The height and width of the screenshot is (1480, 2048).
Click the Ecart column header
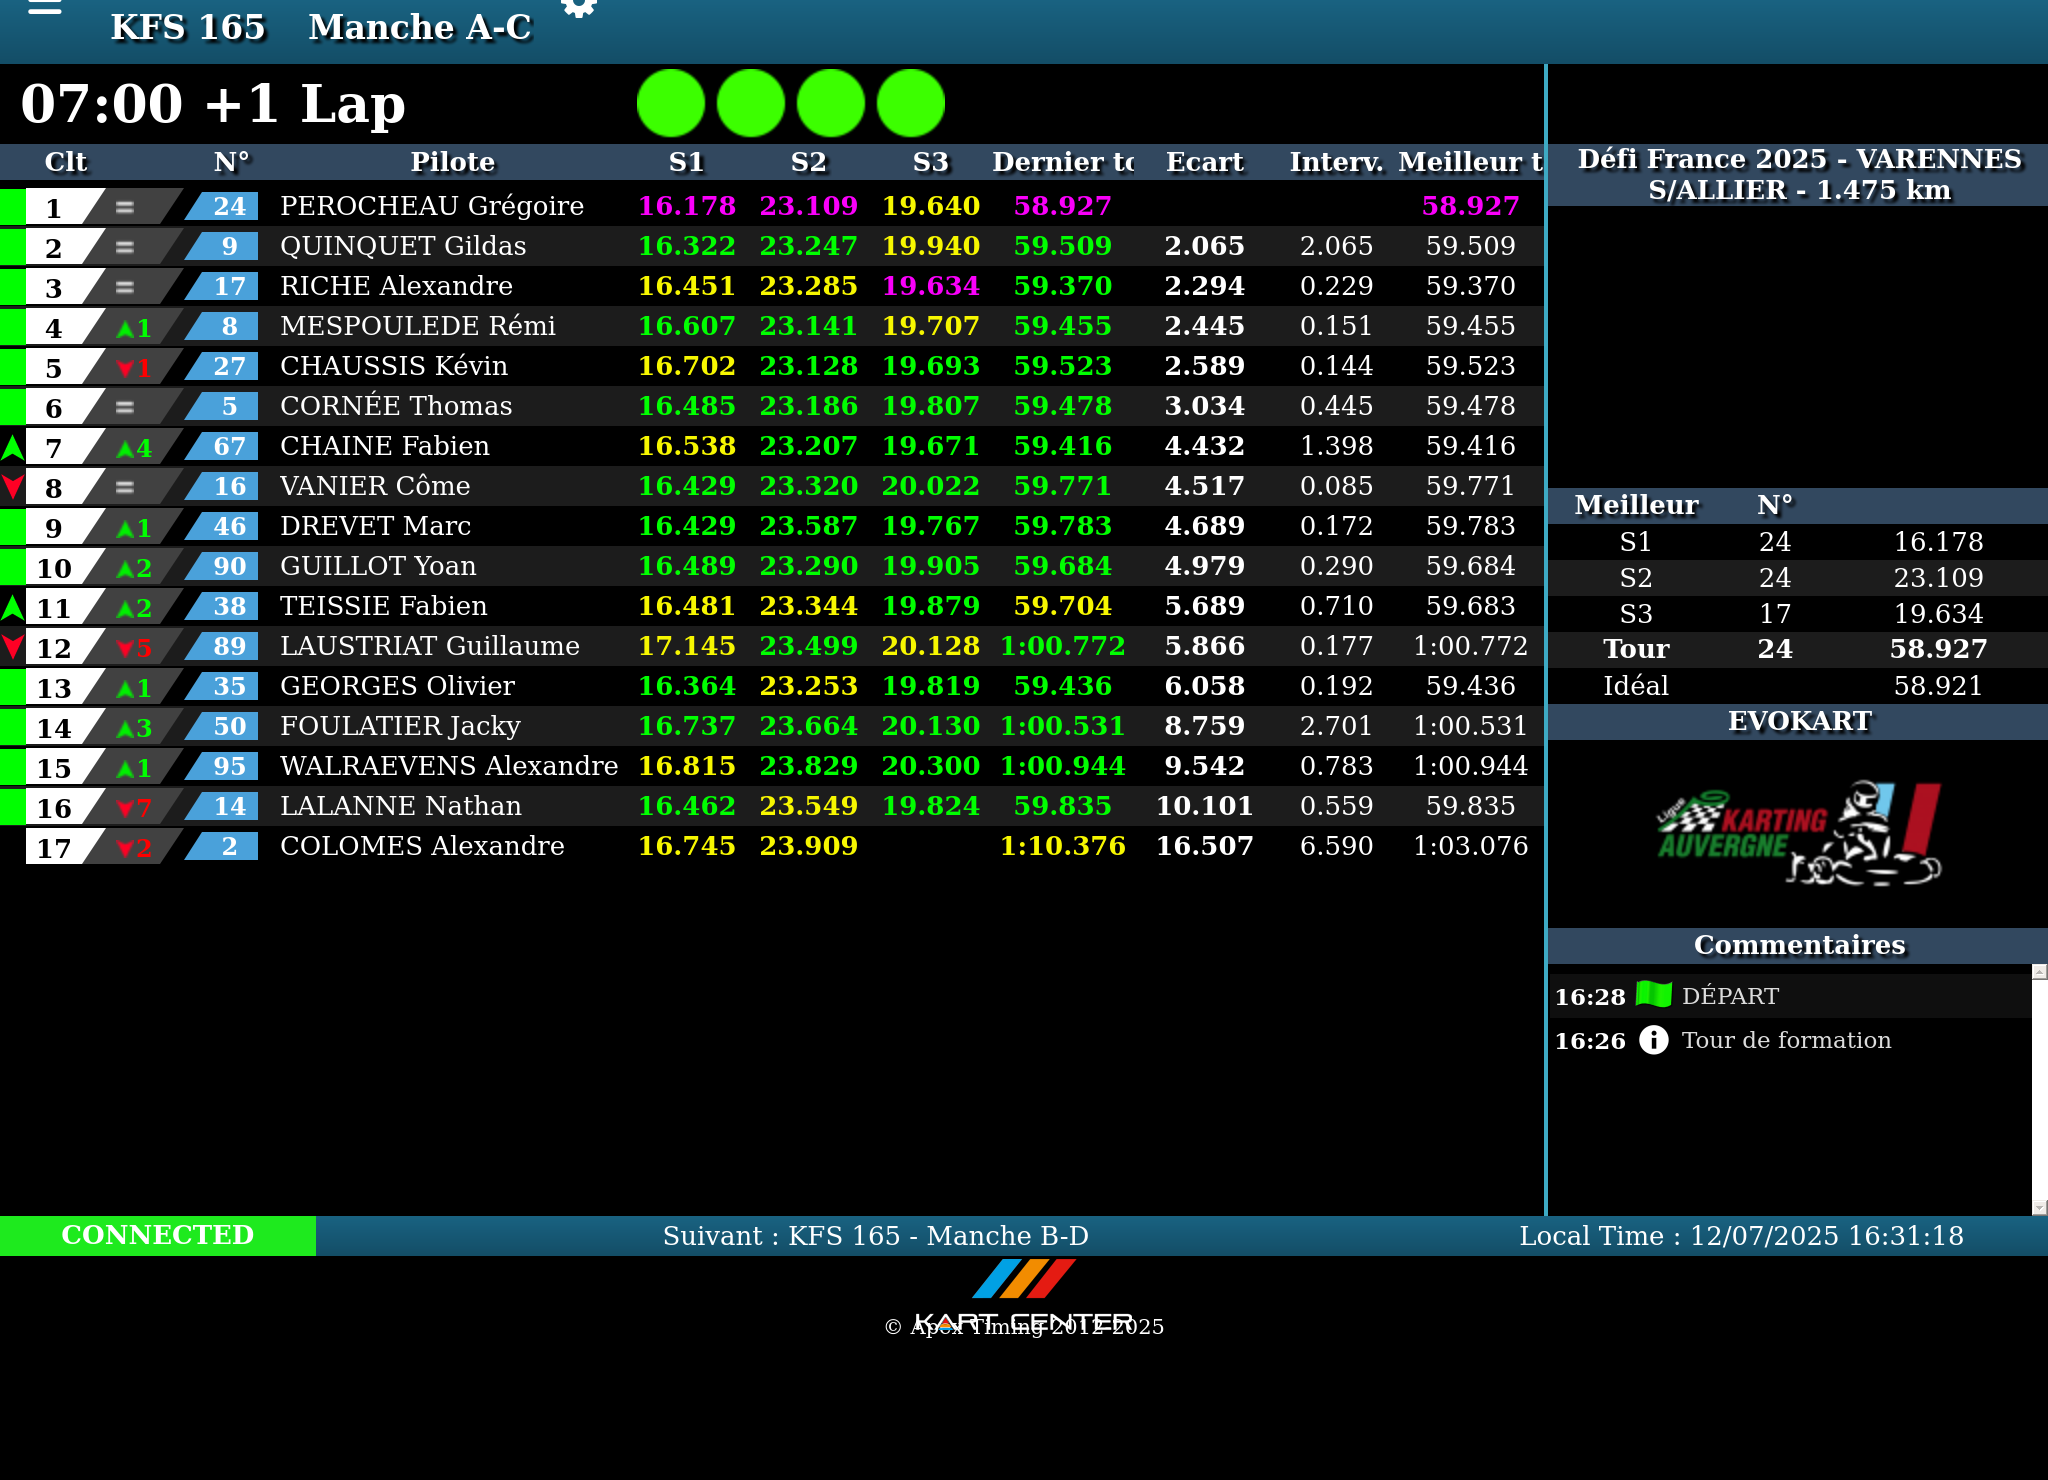pos(1204,162)
